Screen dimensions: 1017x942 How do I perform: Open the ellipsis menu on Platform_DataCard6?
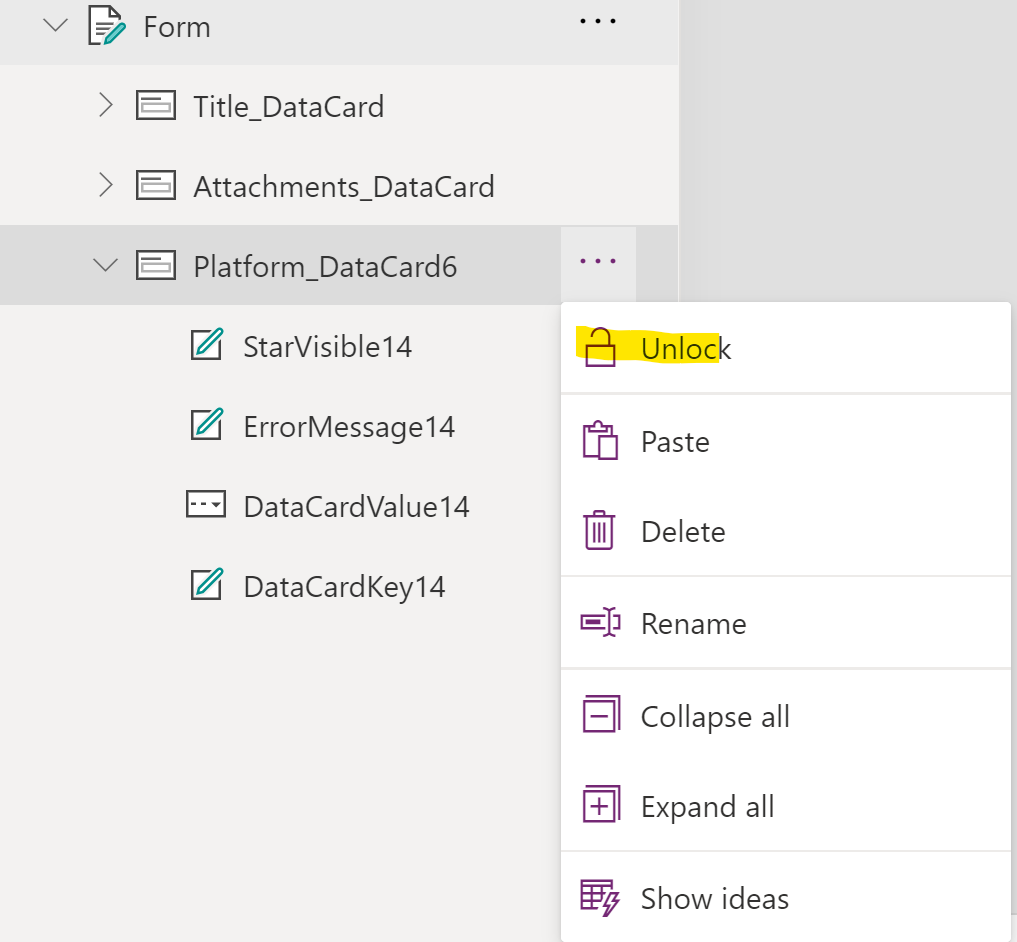point(597,262)
